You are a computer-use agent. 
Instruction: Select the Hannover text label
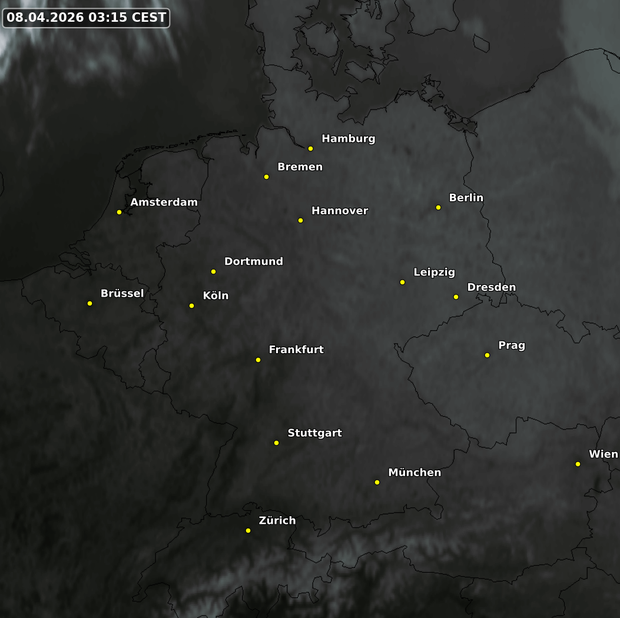click(339, 211)
